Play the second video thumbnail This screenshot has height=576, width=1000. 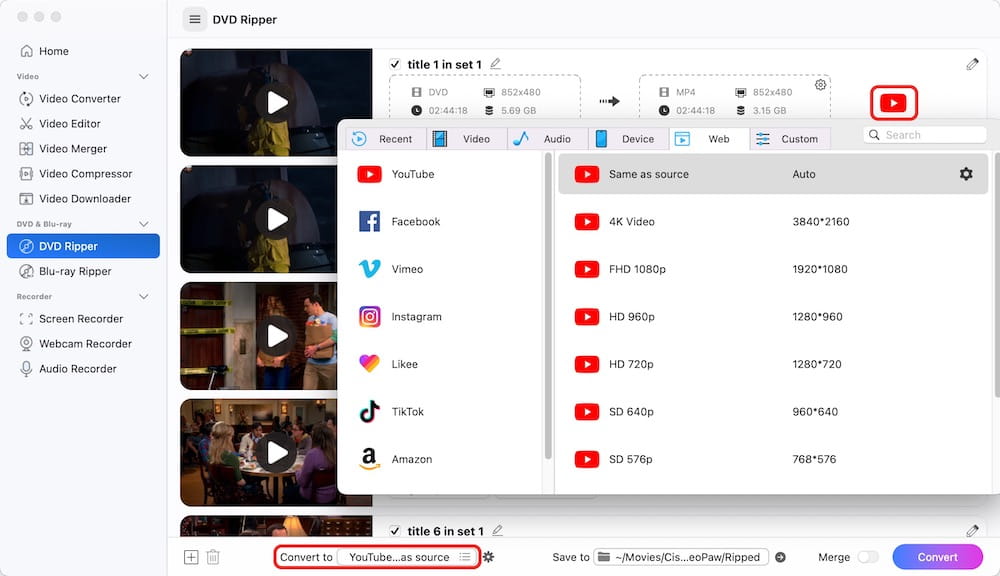[x=277, y=219]
